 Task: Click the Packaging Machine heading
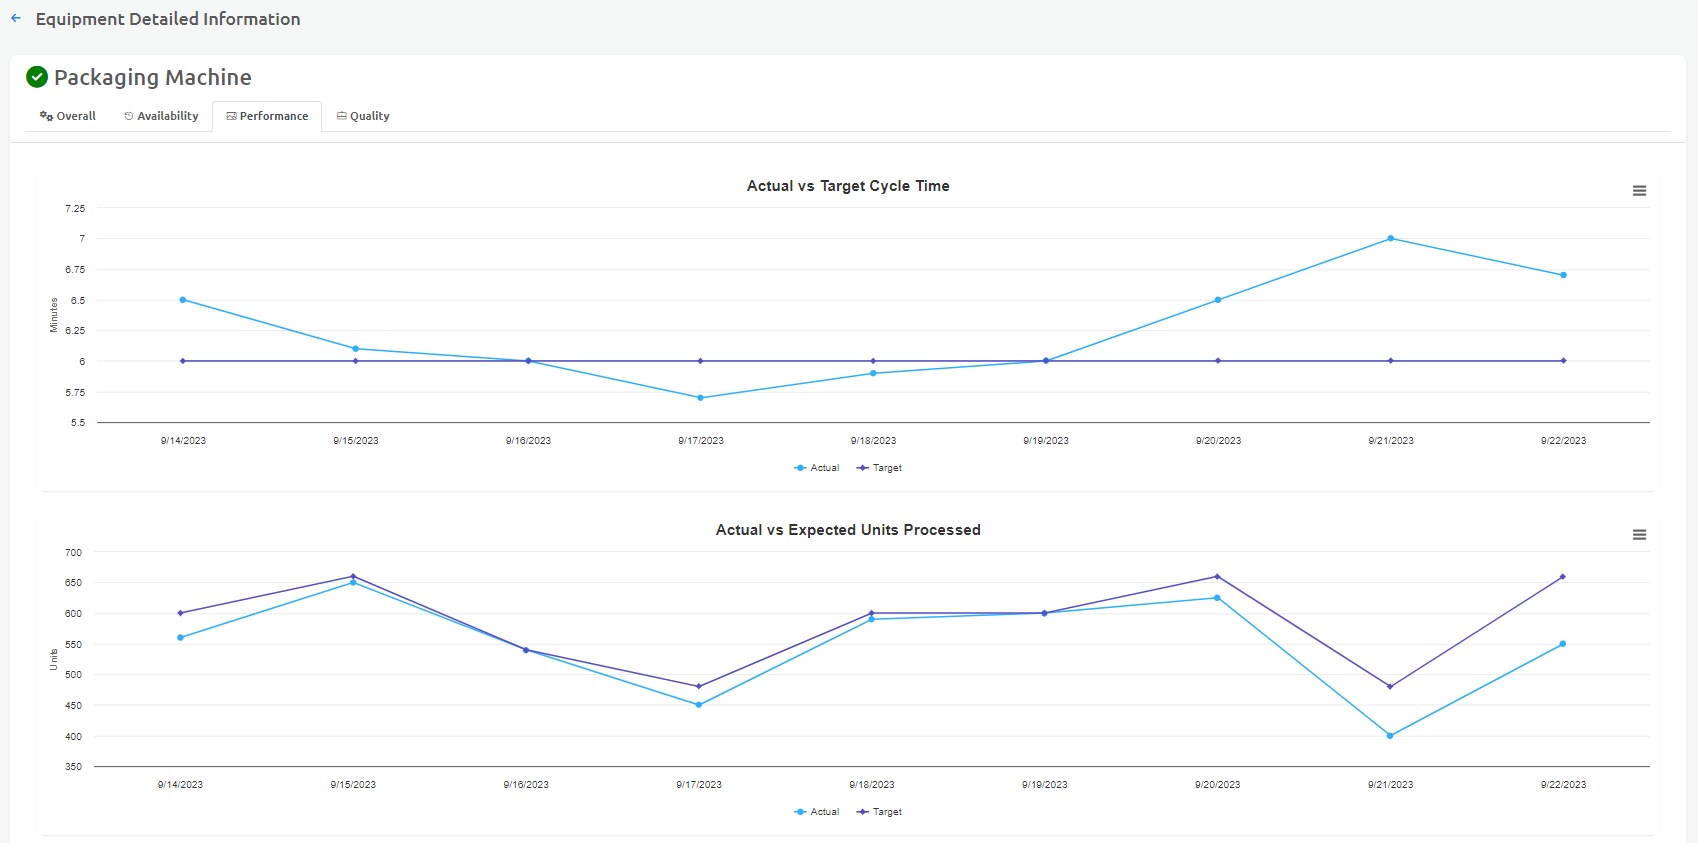pyautogui.click(x=153, y=77)
